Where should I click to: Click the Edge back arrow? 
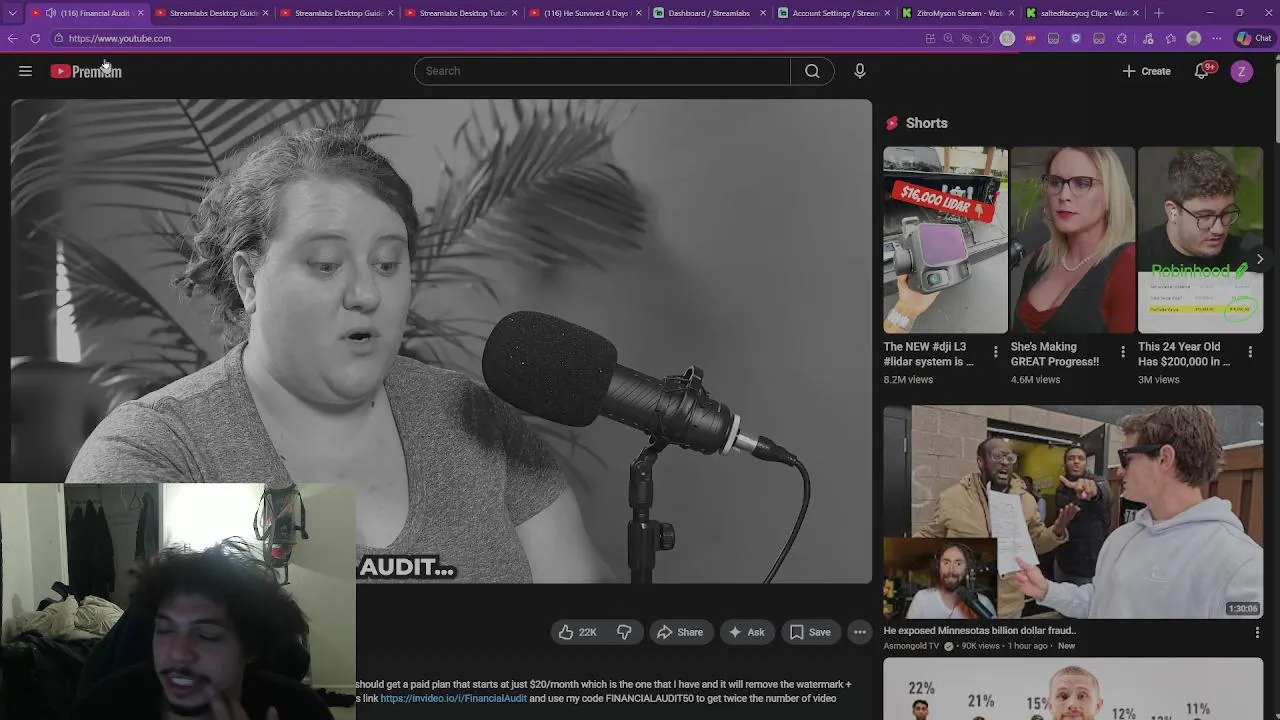pyautogui.click(x=12, y=38)
